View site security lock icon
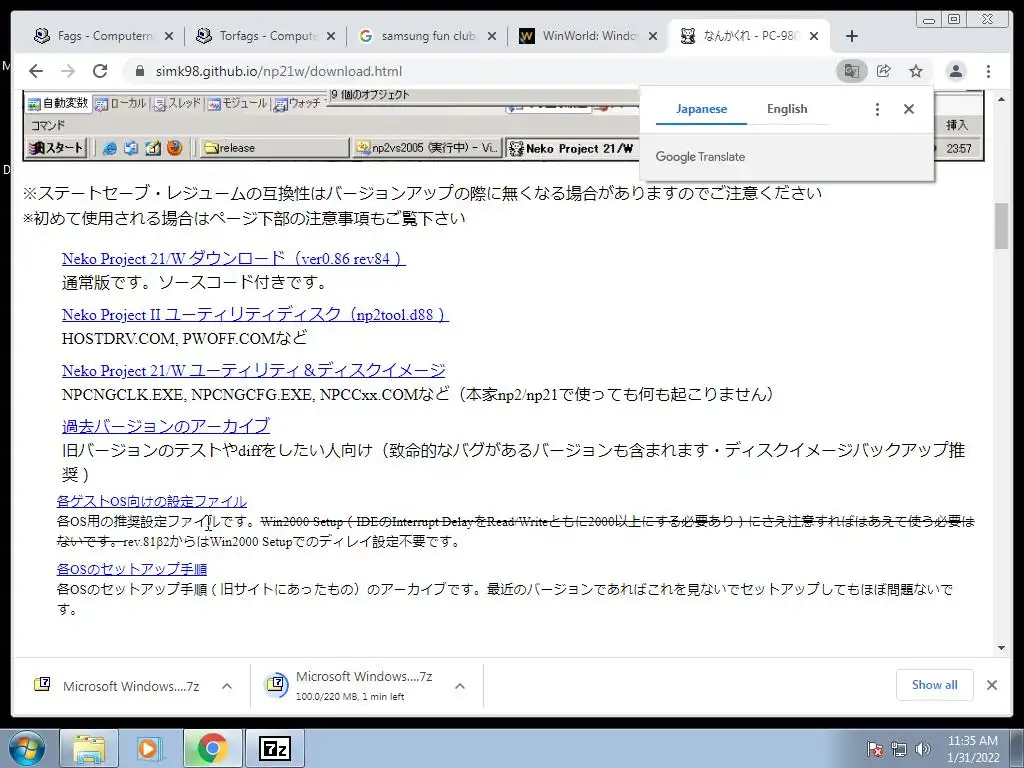Viewport: 1024px width, 768px height. click(x=139, y=71)
